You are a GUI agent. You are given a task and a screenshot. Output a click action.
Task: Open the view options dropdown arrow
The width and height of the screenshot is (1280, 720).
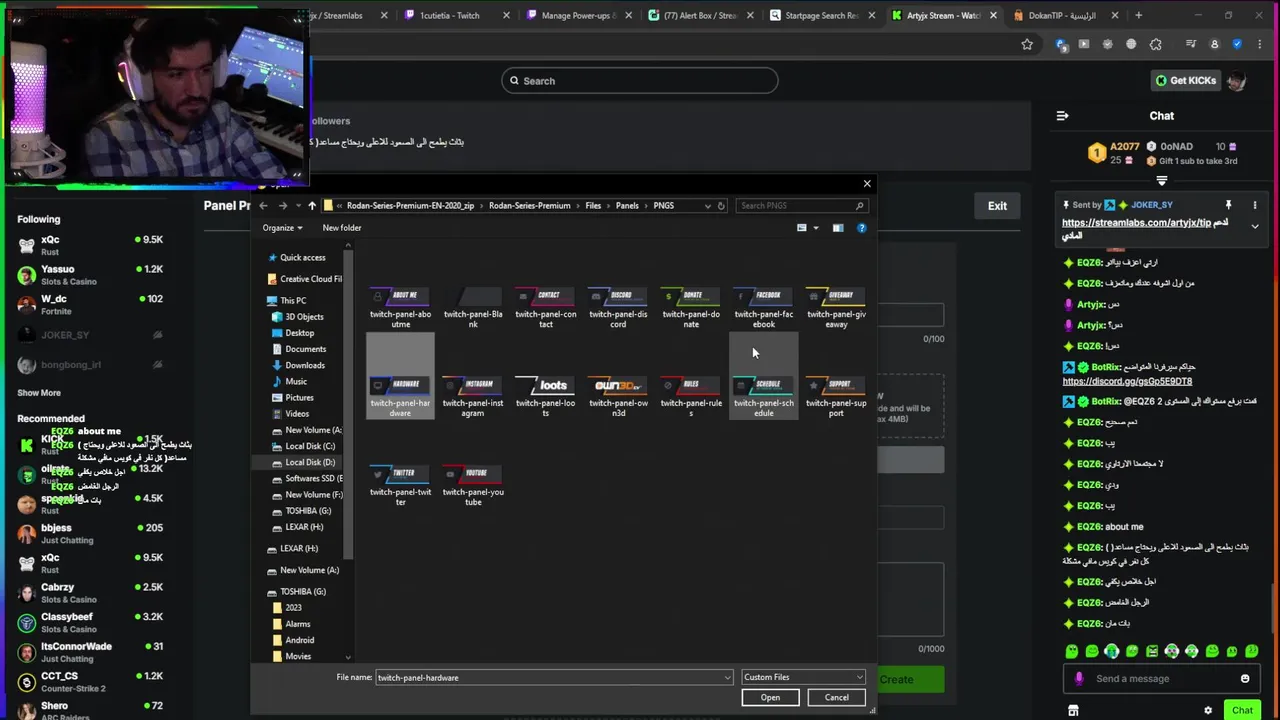click(x=815, y=228)
